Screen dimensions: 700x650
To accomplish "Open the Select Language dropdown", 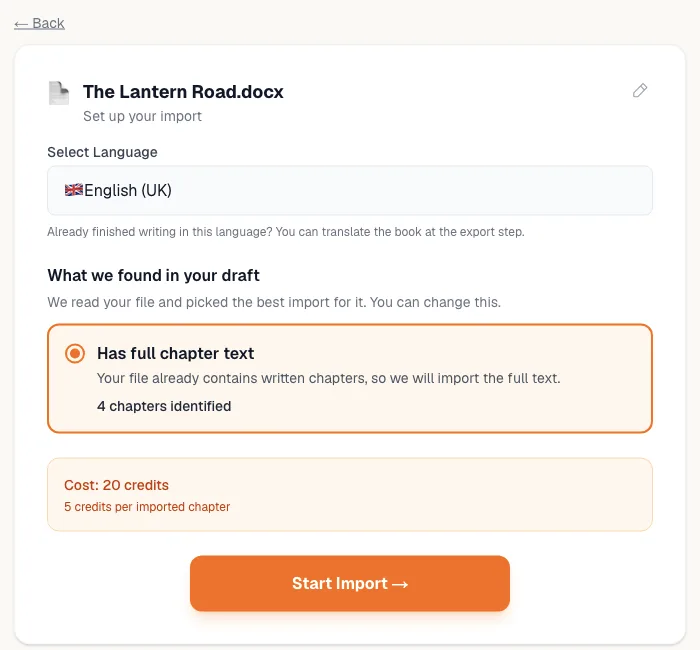I will [350, 191].
